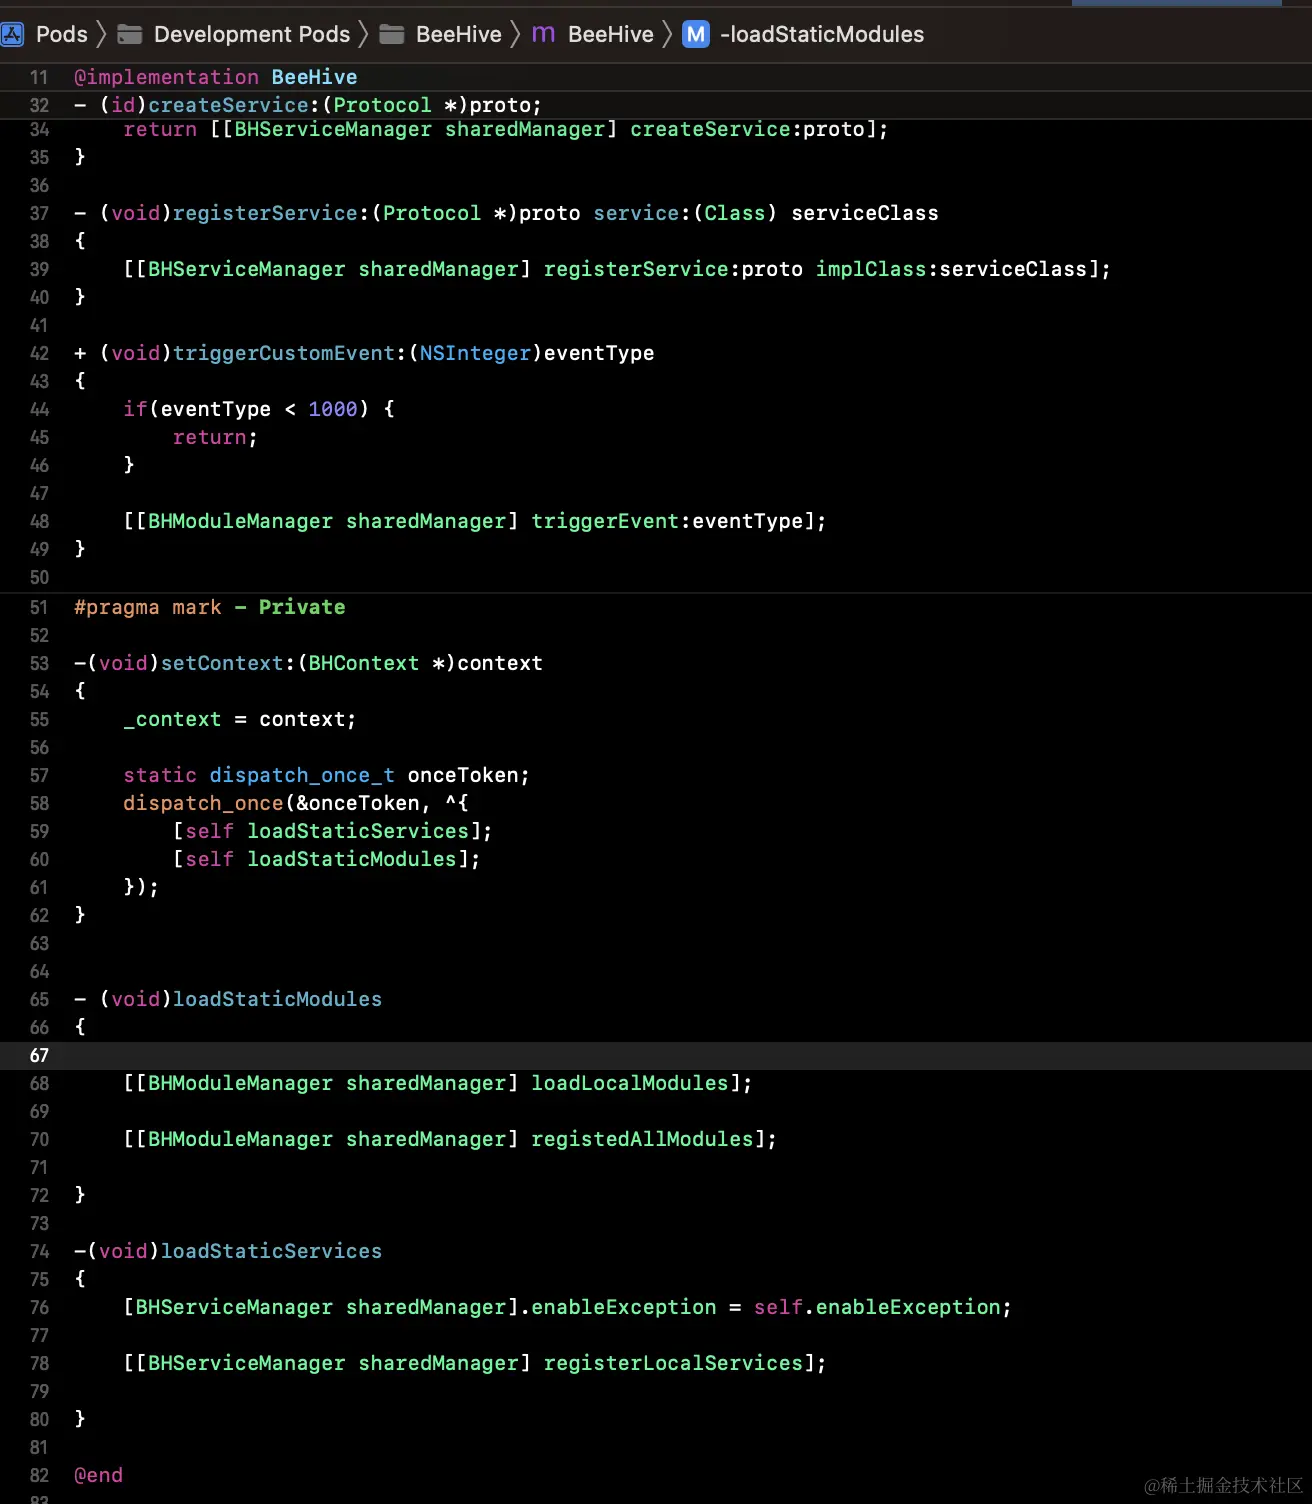Click 'return;' statement on line 45
1312x1504 pixels.
point(215,437)
